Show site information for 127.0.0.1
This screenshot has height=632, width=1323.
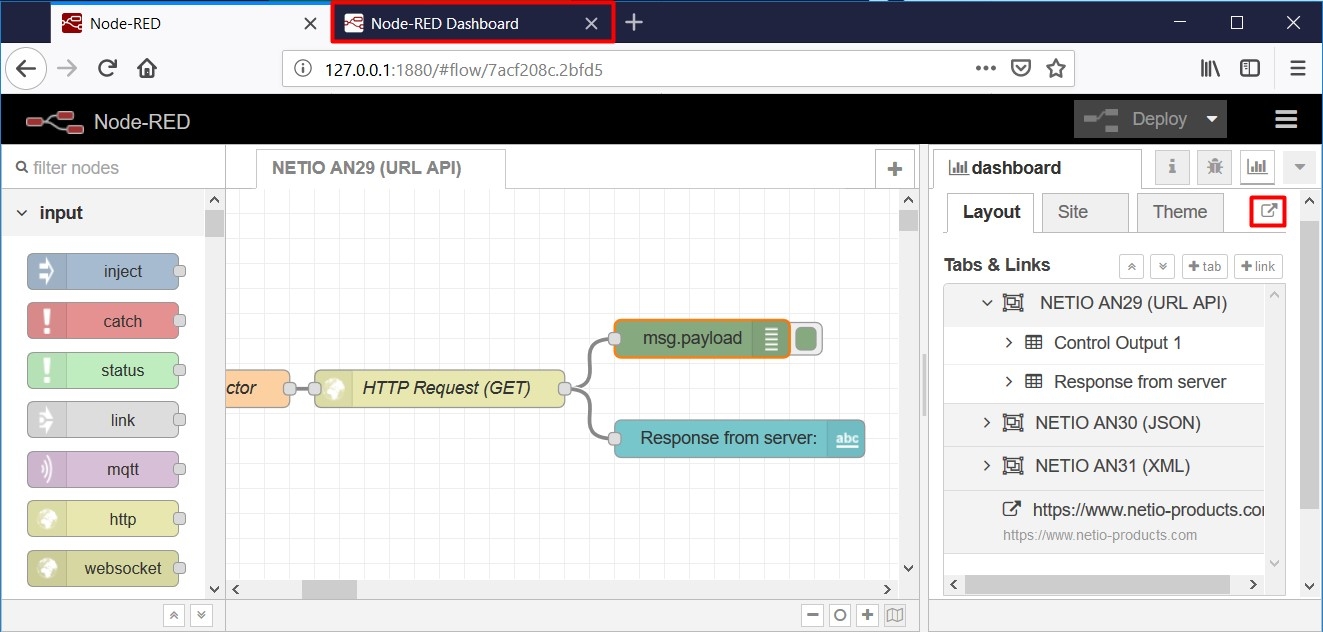coord(304,69)
